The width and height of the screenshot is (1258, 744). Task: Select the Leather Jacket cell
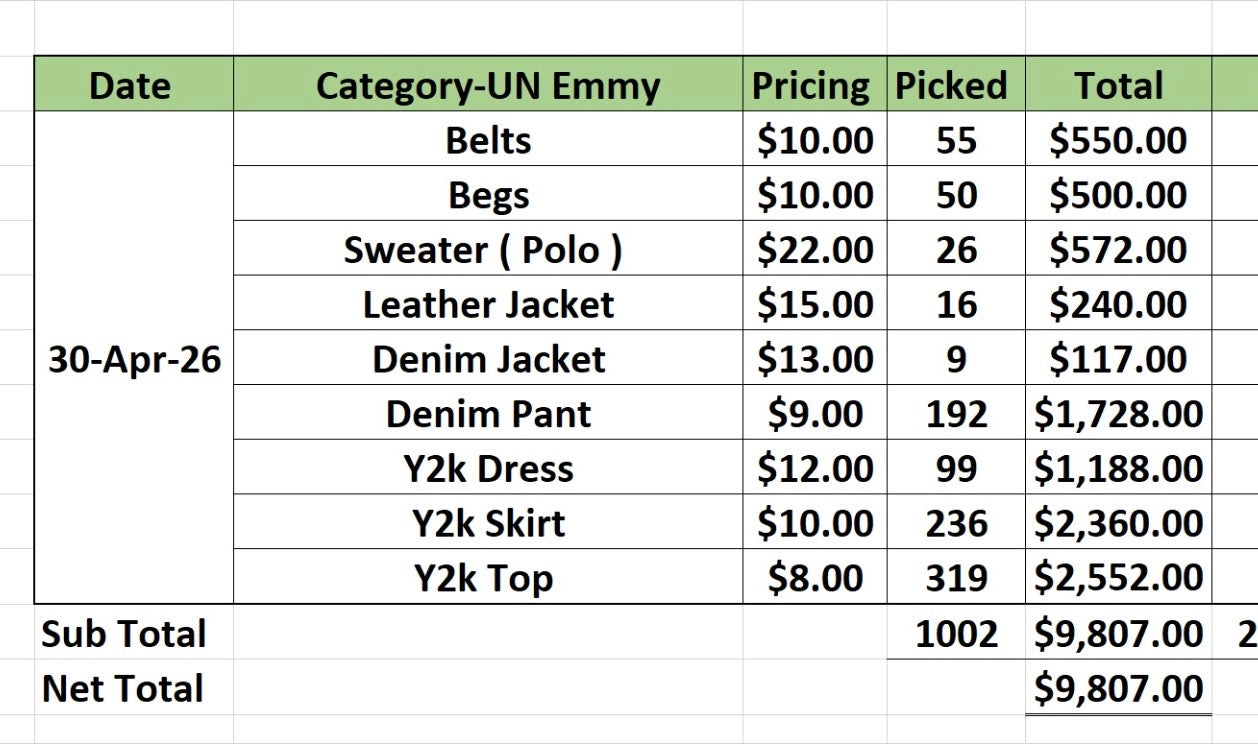point(488,304)
